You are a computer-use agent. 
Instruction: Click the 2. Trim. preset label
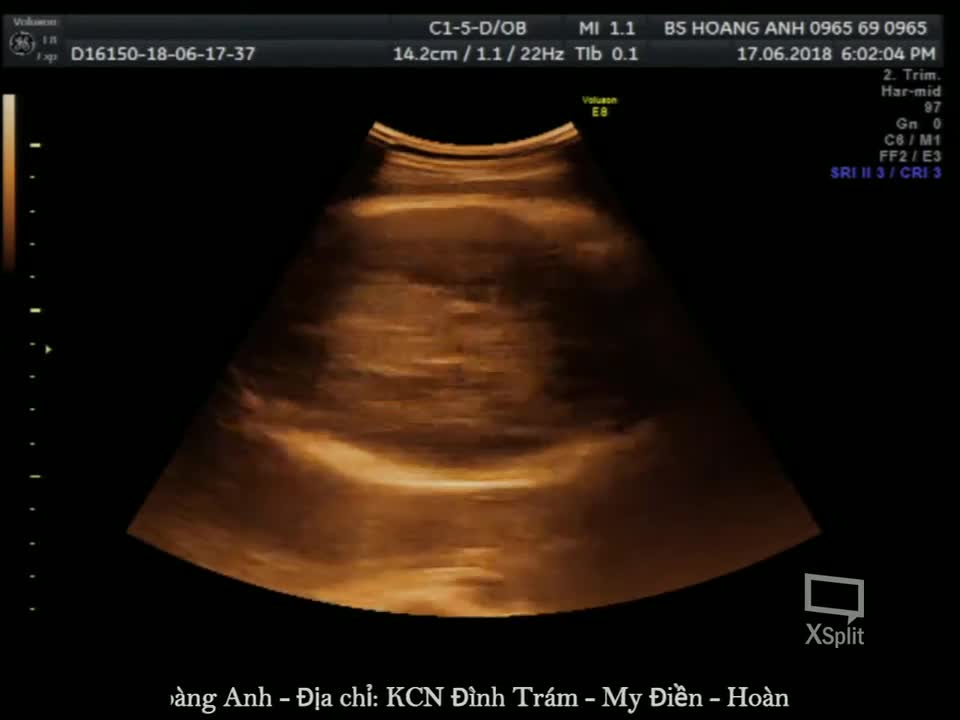[x=911, y=75]
